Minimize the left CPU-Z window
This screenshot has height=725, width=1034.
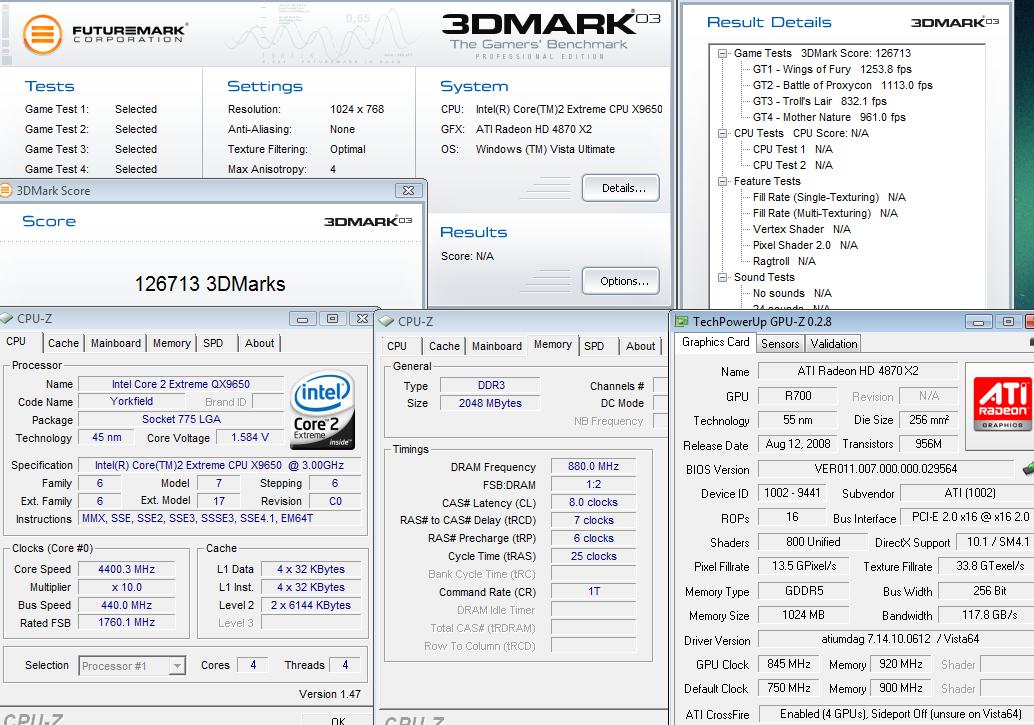pyautogui.click(x=302, y=319)
